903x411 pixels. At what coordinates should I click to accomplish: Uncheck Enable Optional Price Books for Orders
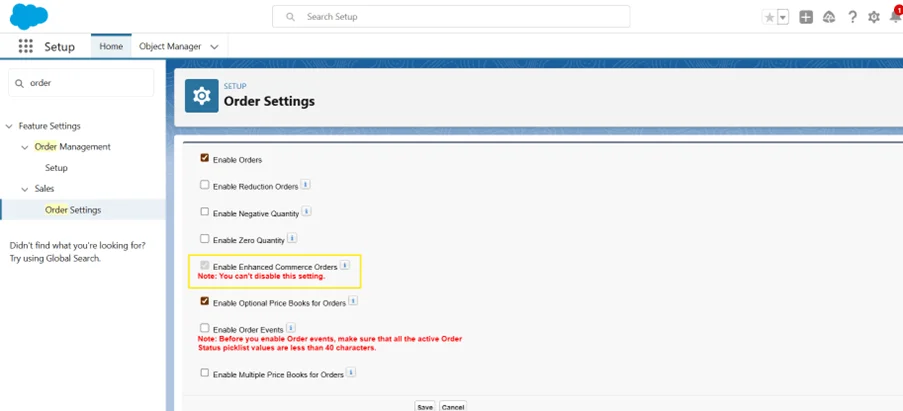pyautogui.click(x=204, y=300)
